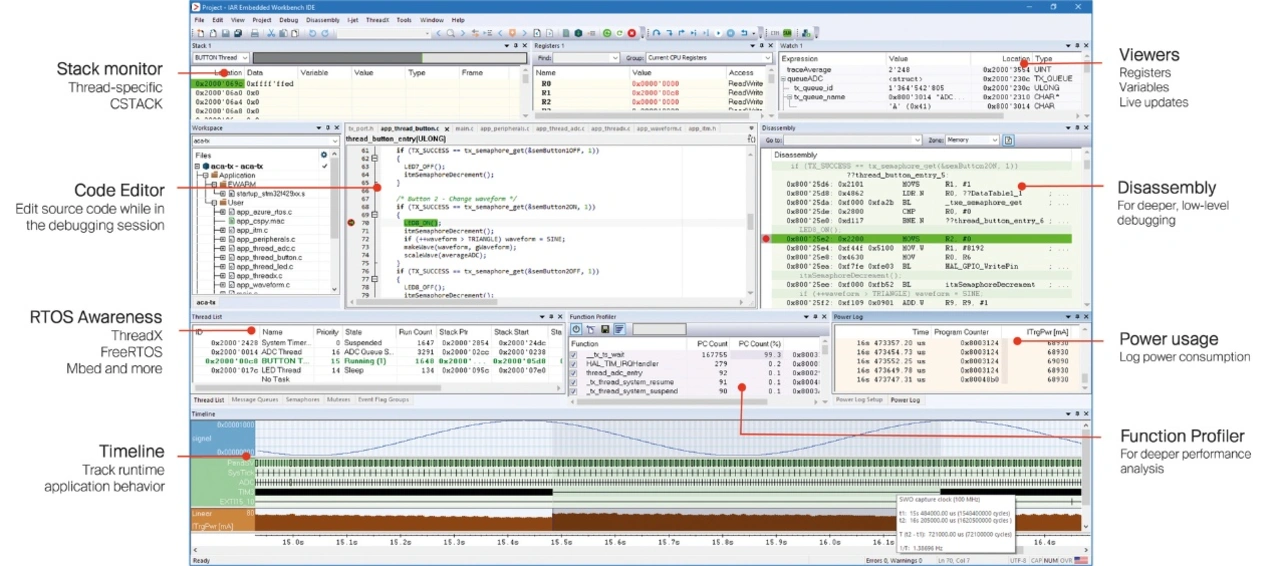1280x566 pixels.
Task: Switch to the Semaphores tab
Action: (302, 399)
